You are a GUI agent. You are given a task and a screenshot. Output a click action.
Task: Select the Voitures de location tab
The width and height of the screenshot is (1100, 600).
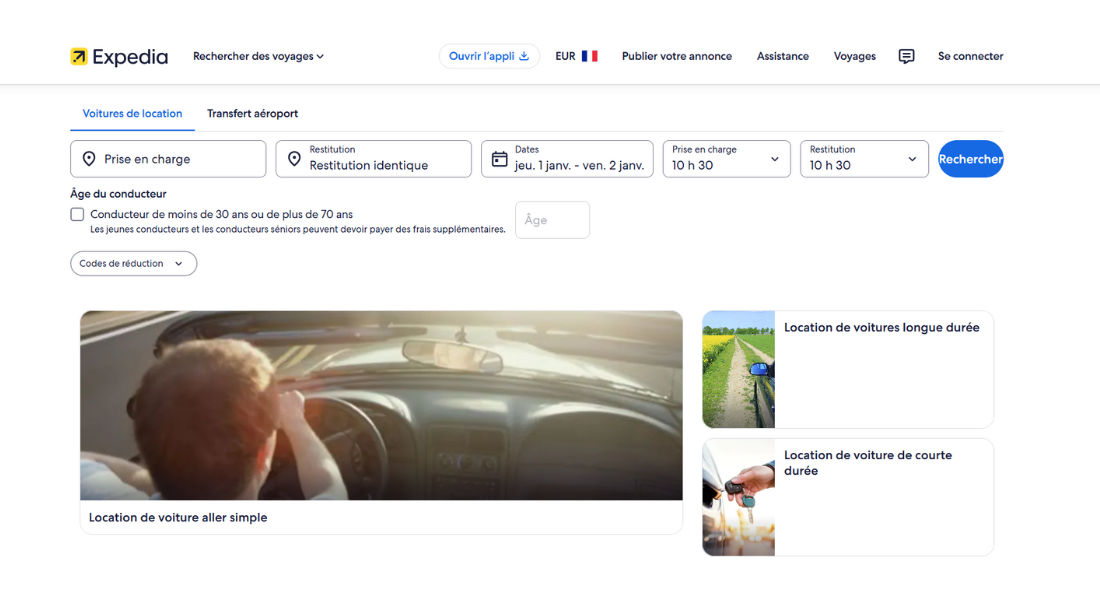pyautogui.click(x=132, y=114)
